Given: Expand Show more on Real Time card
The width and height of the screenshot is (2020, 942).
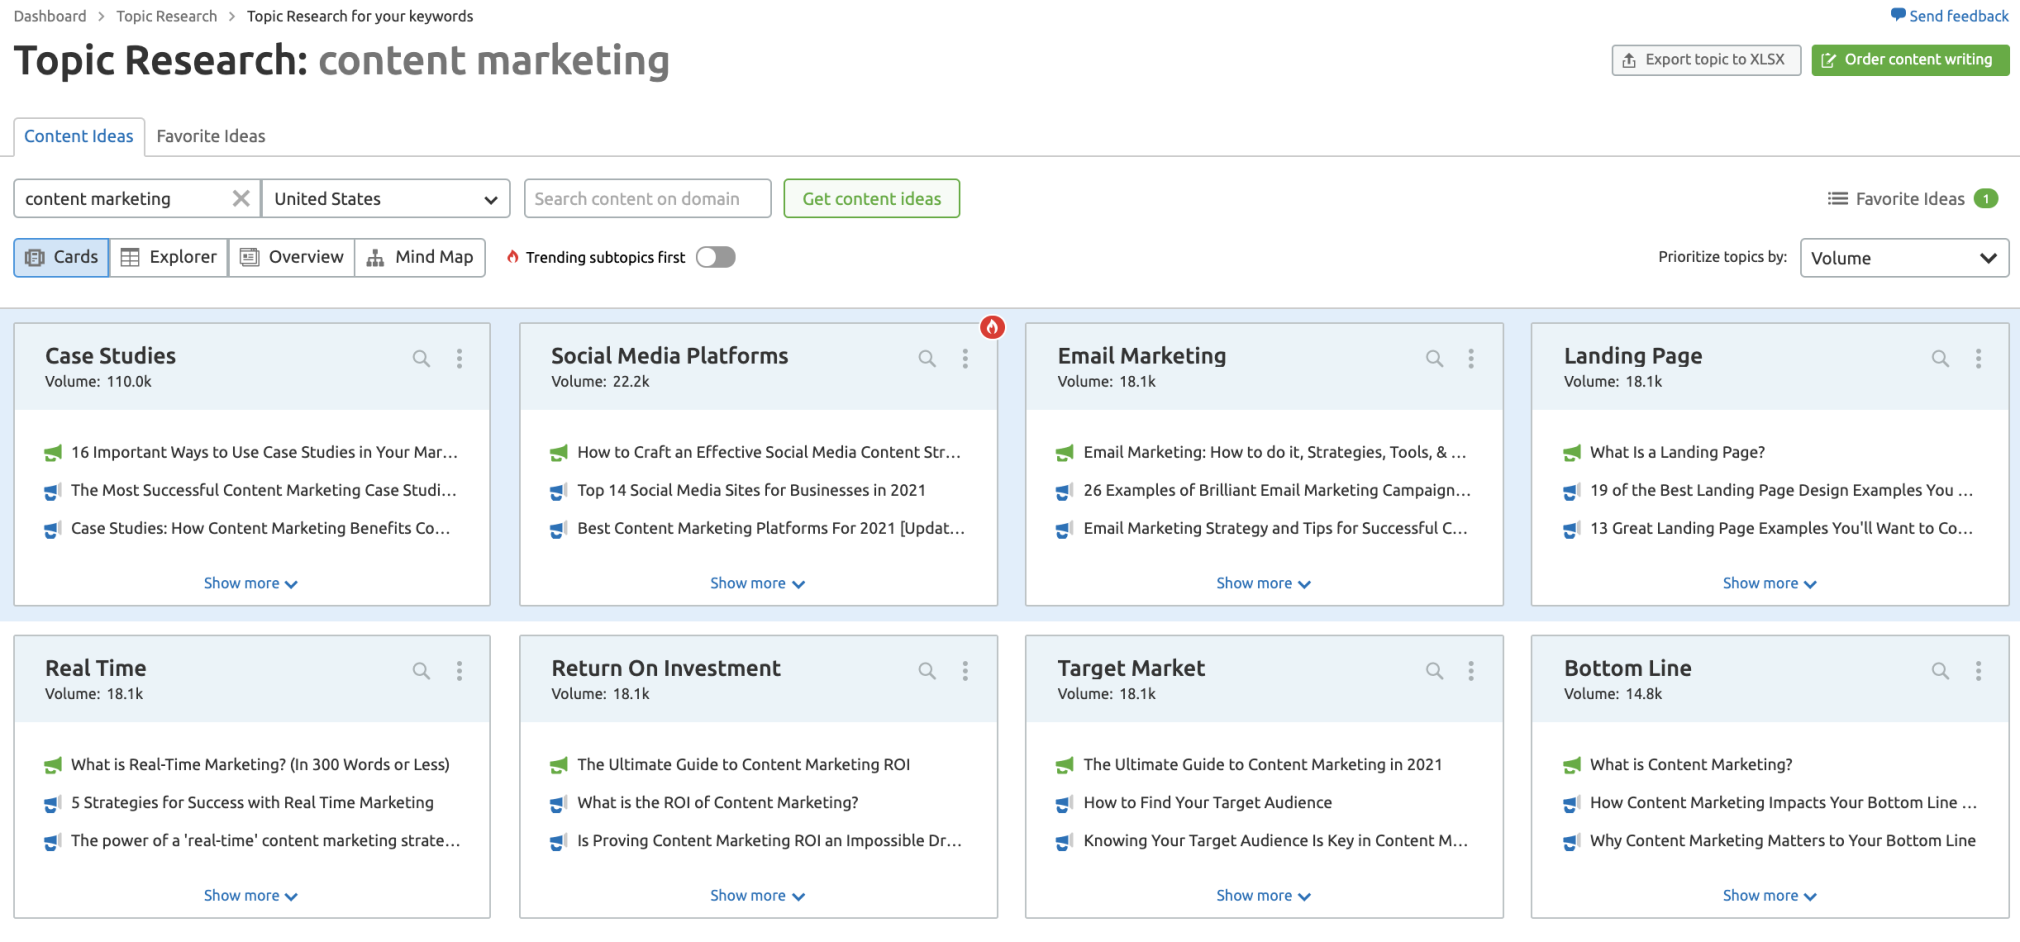Looking at the screenshot, I should 250,895.
